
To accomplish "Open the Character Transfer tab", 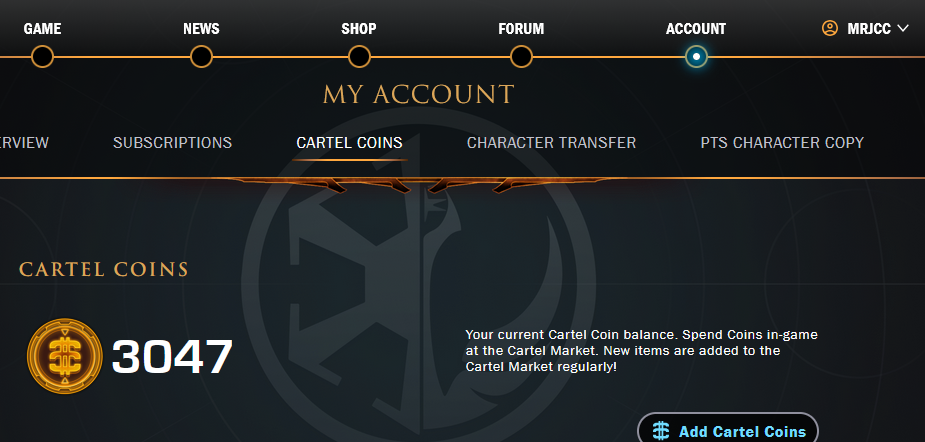I will point(552,143).
